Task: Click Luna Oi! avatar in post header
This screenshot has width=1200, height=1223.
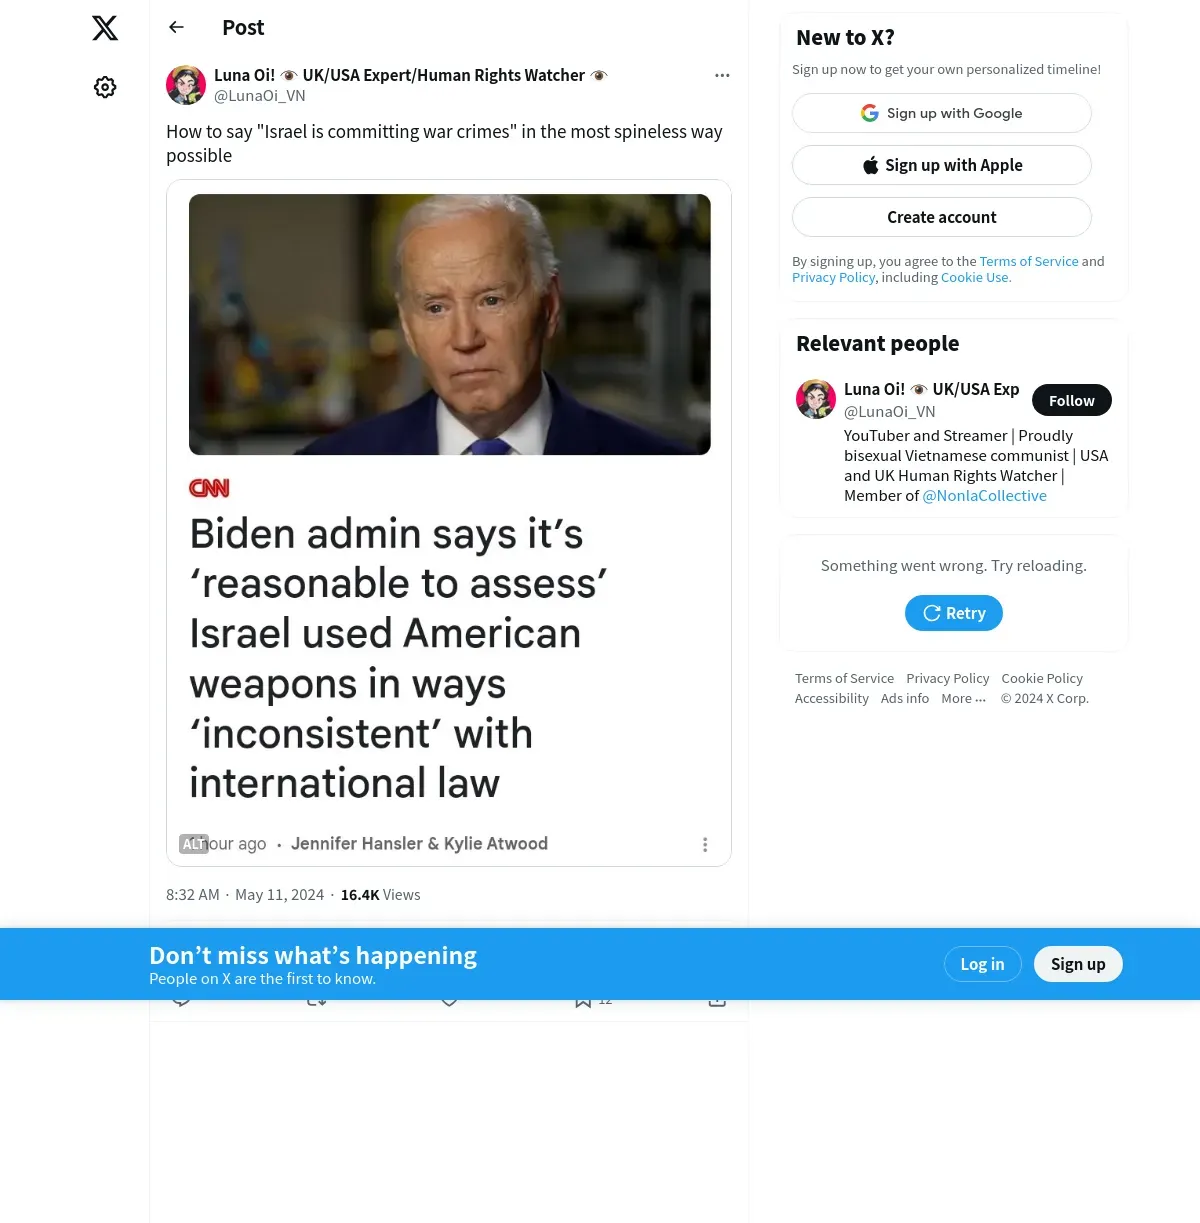Action: 186,85
